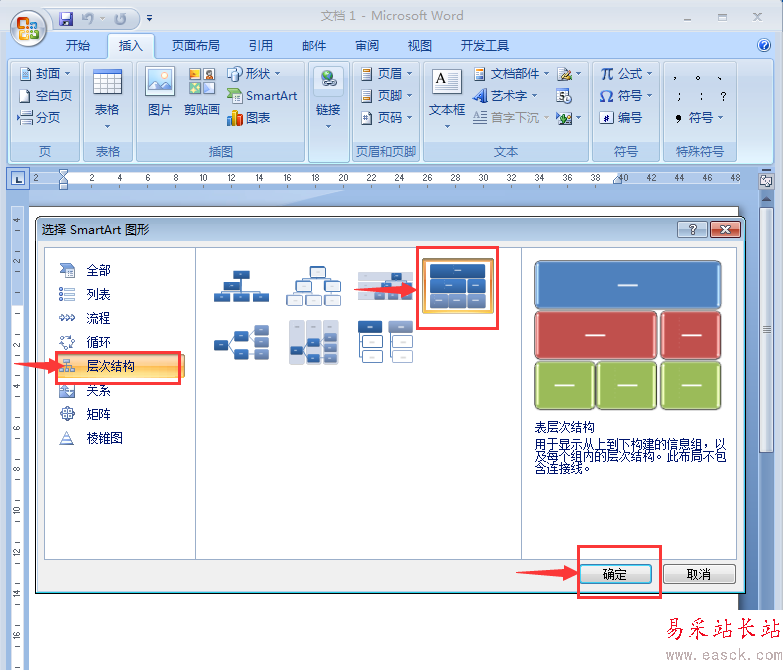The image size is (783, 670).
Task: Select the 流程 process category
Action: (x=98, y=318)
